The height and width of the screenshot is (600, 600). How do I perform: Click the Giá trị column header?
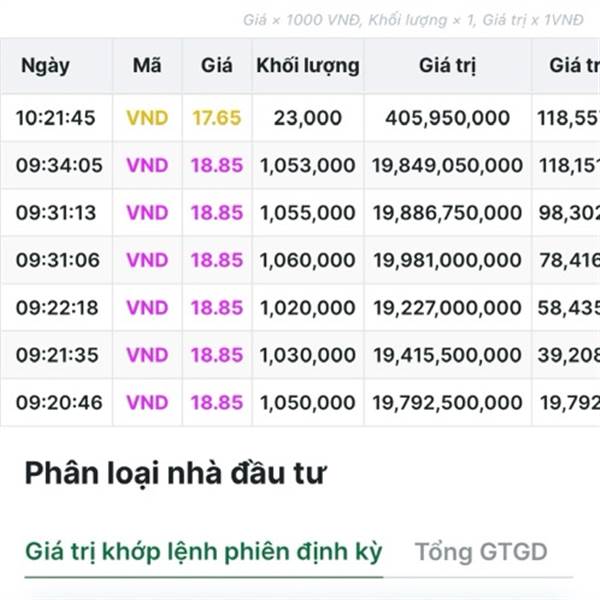(448, 65)
